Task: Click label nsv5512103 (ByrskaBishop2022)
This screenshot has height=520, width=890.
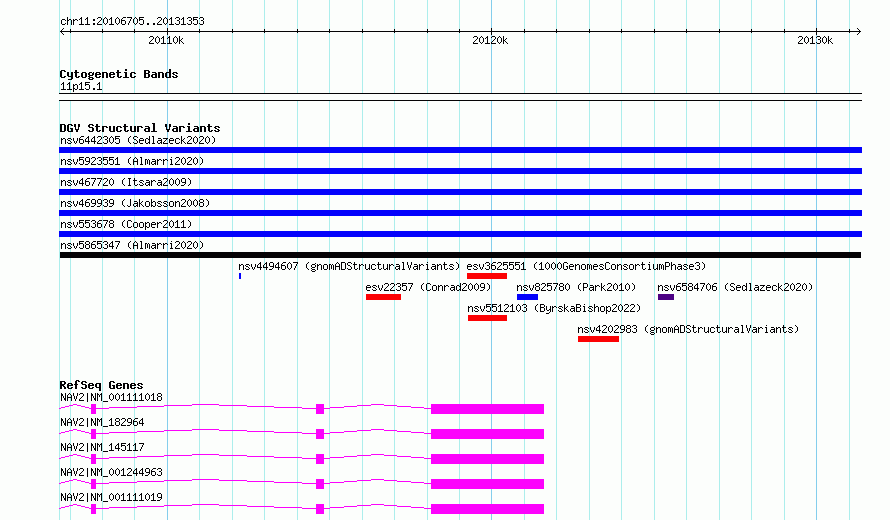Action: (x=554, y=308)
